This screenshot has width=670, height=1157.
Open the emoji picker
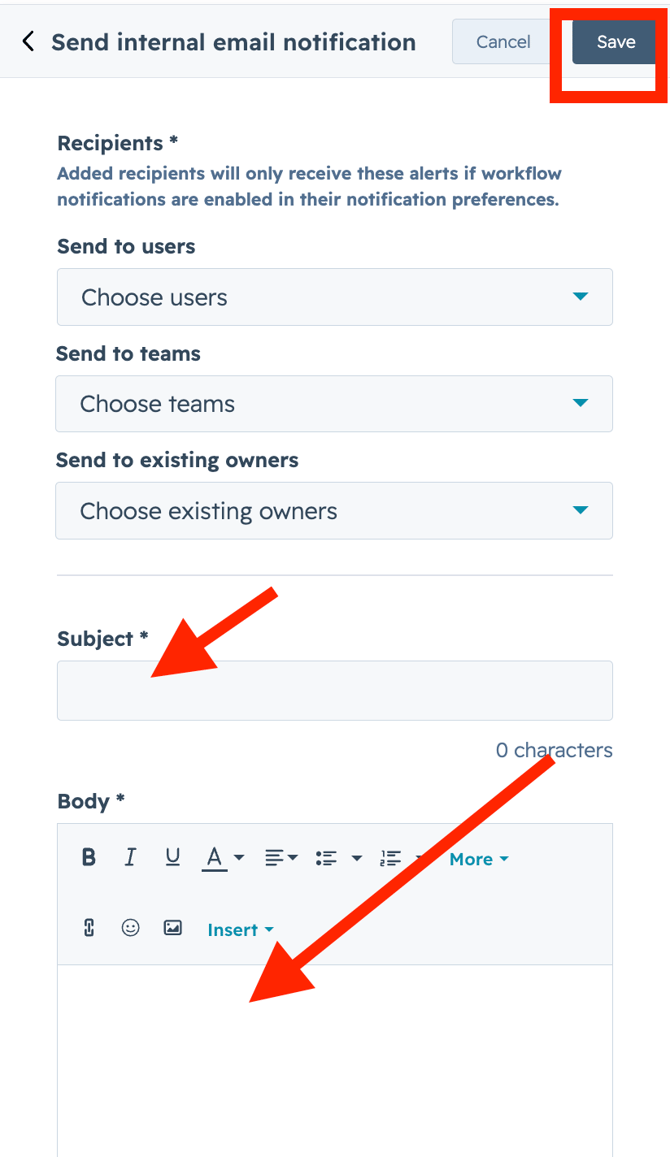[x=130, y=928]
